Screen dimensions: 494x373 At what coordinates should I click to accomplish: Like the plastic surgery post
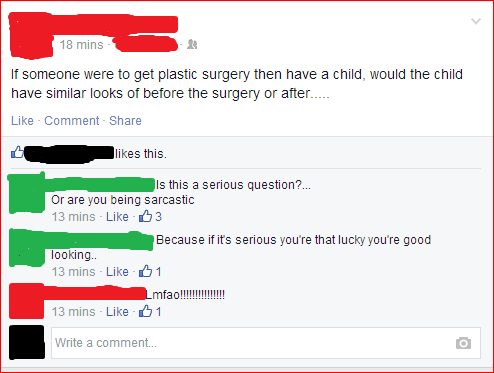click(x=22, y=121)
